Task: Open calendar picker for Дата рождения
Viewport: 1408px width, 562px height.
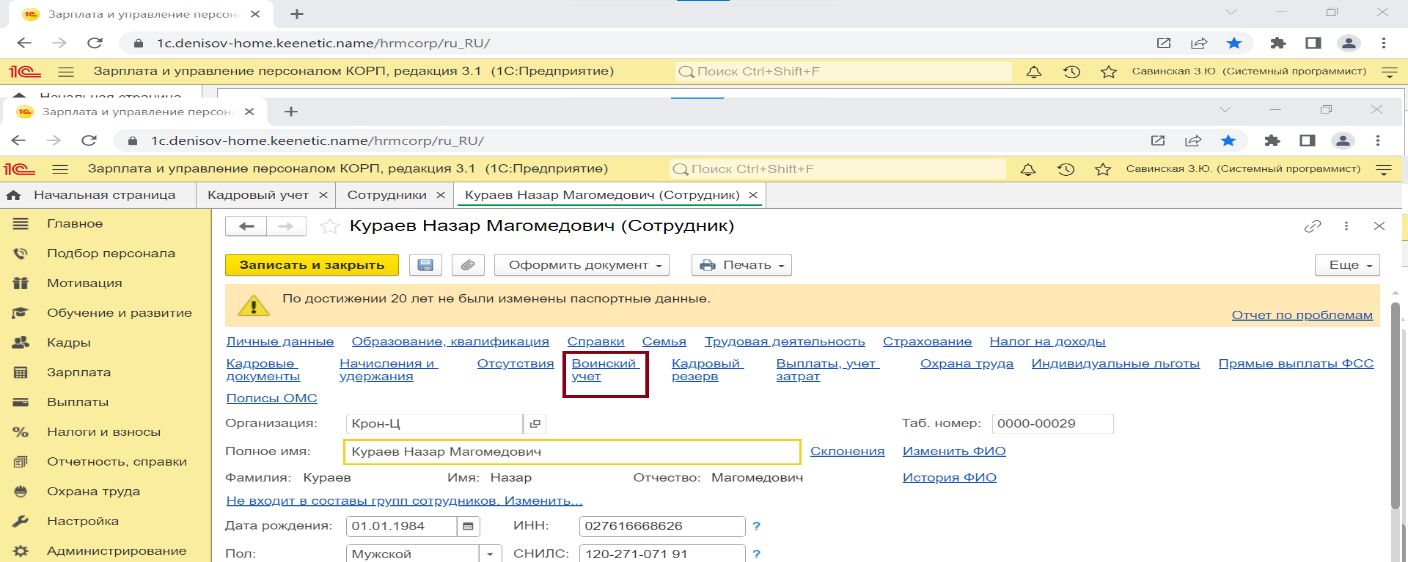Action: 468,526
